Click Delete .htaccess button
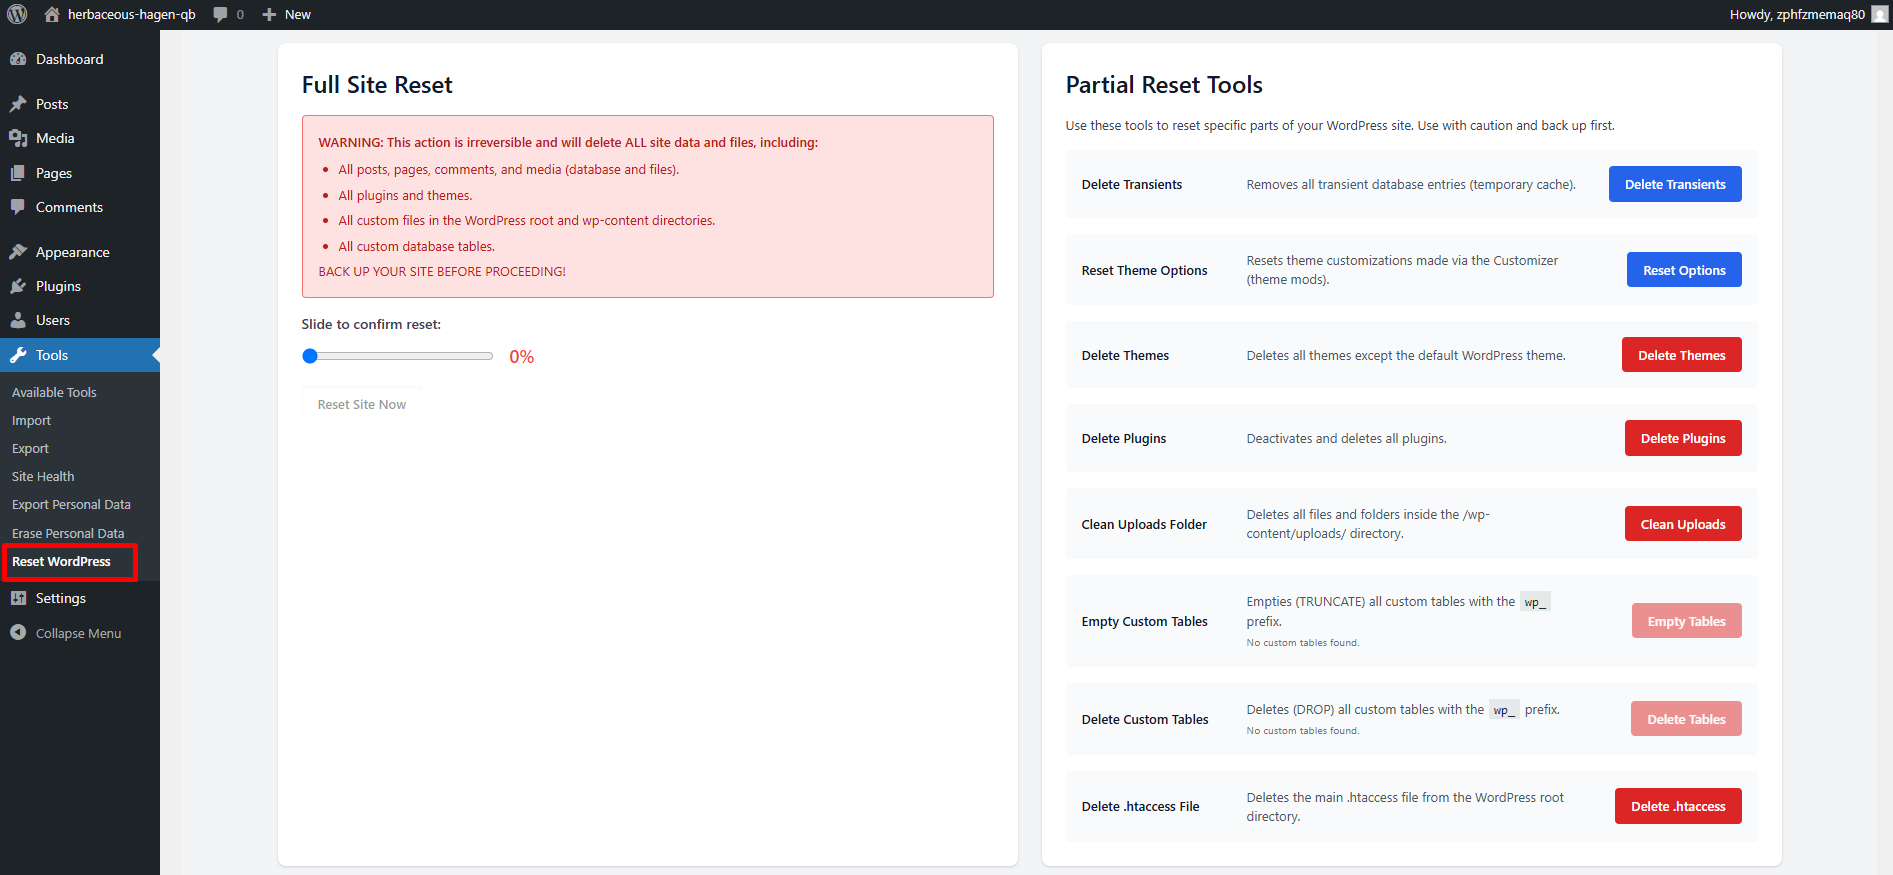1893x875 pixels. [x=1678, y=806]
